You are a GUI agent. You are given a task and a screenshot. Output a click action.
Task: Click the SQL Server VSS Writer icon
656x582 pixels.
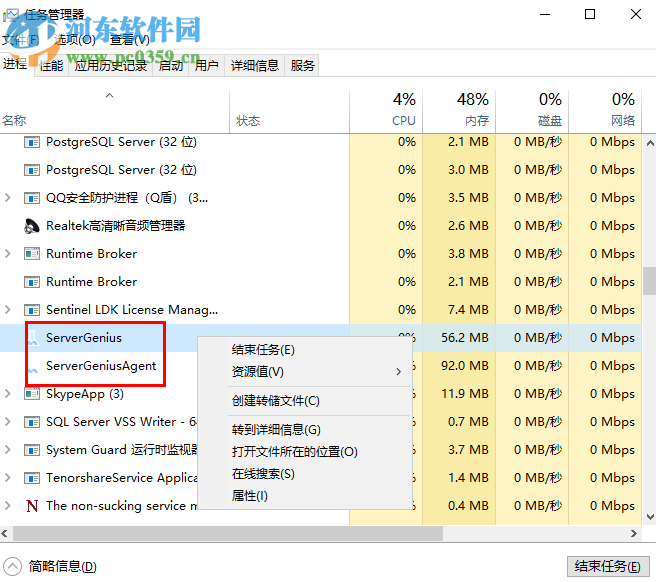[32, 422]
